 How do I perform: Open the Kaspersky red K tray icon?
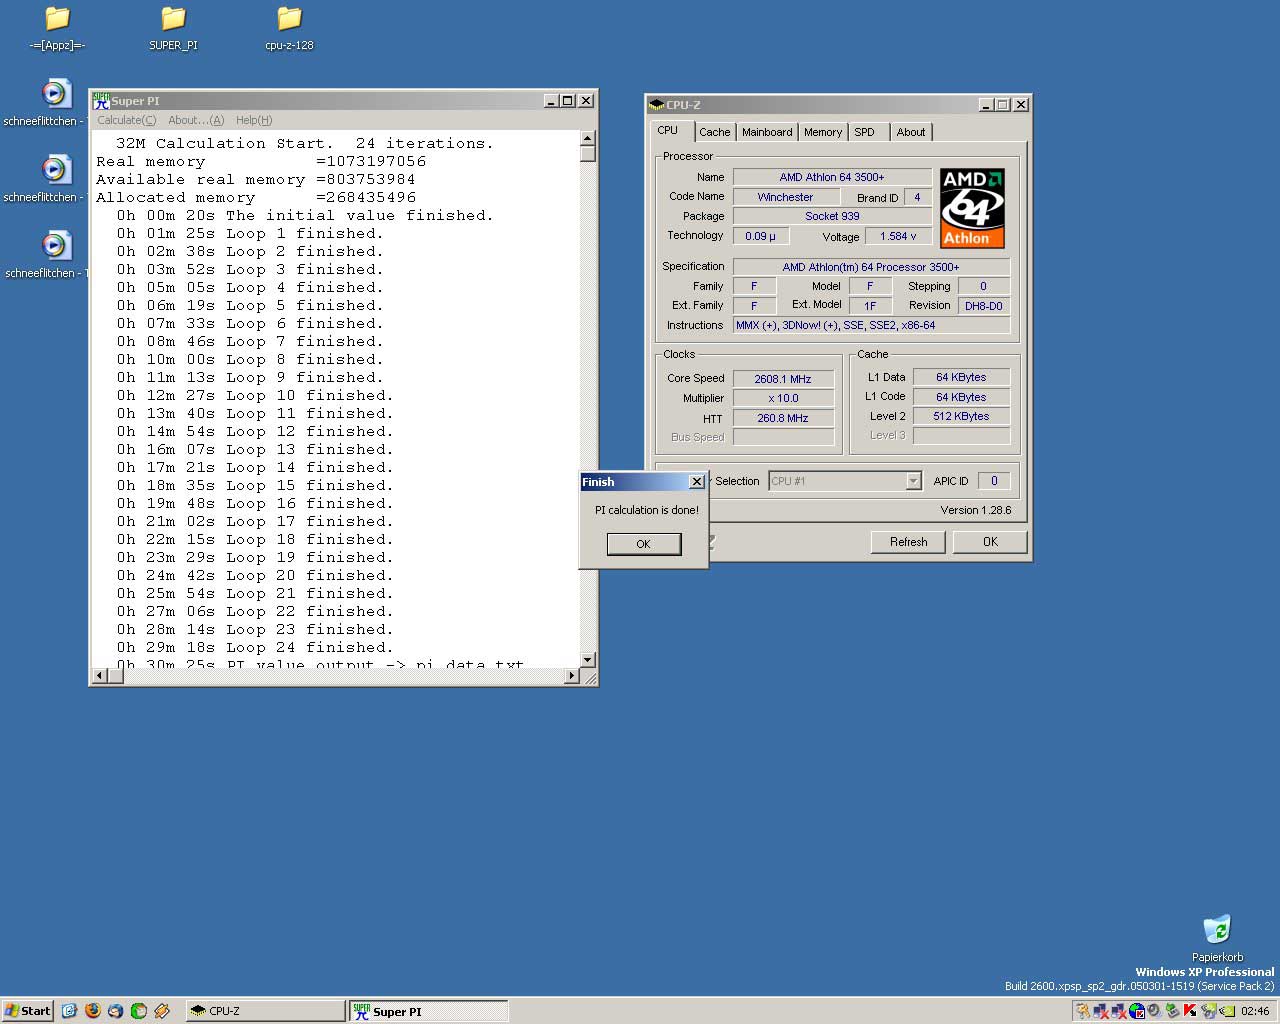tap(1190, 1011)
